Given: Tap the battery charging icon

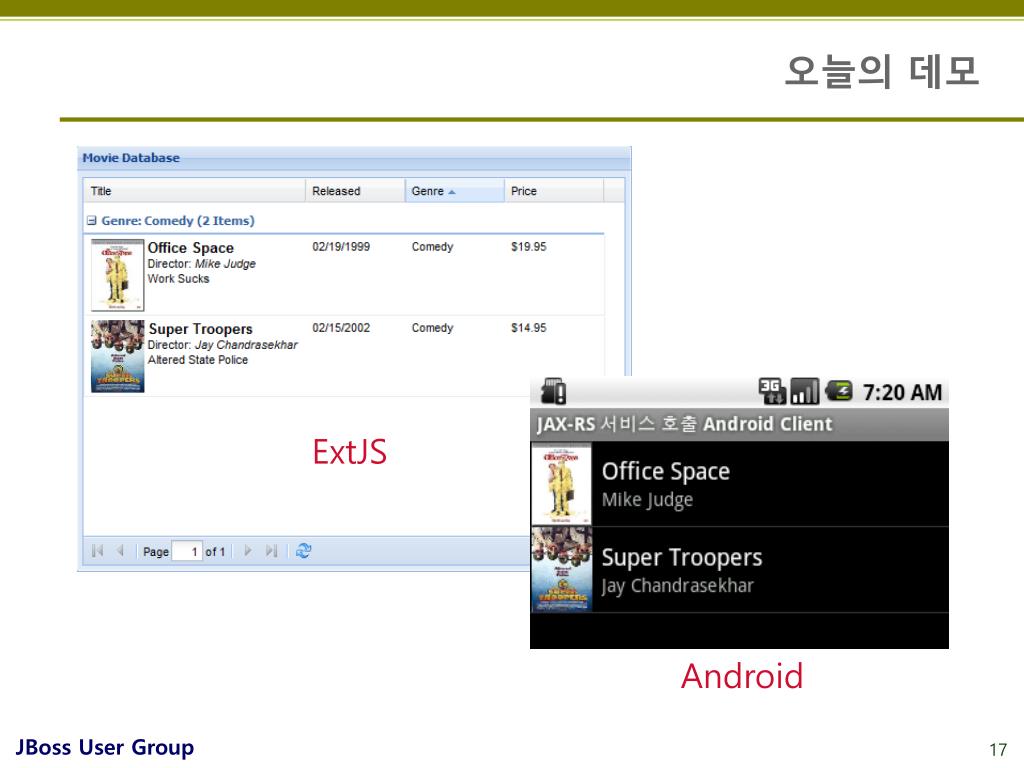Looking at the screenshot, I should (839, 391).
